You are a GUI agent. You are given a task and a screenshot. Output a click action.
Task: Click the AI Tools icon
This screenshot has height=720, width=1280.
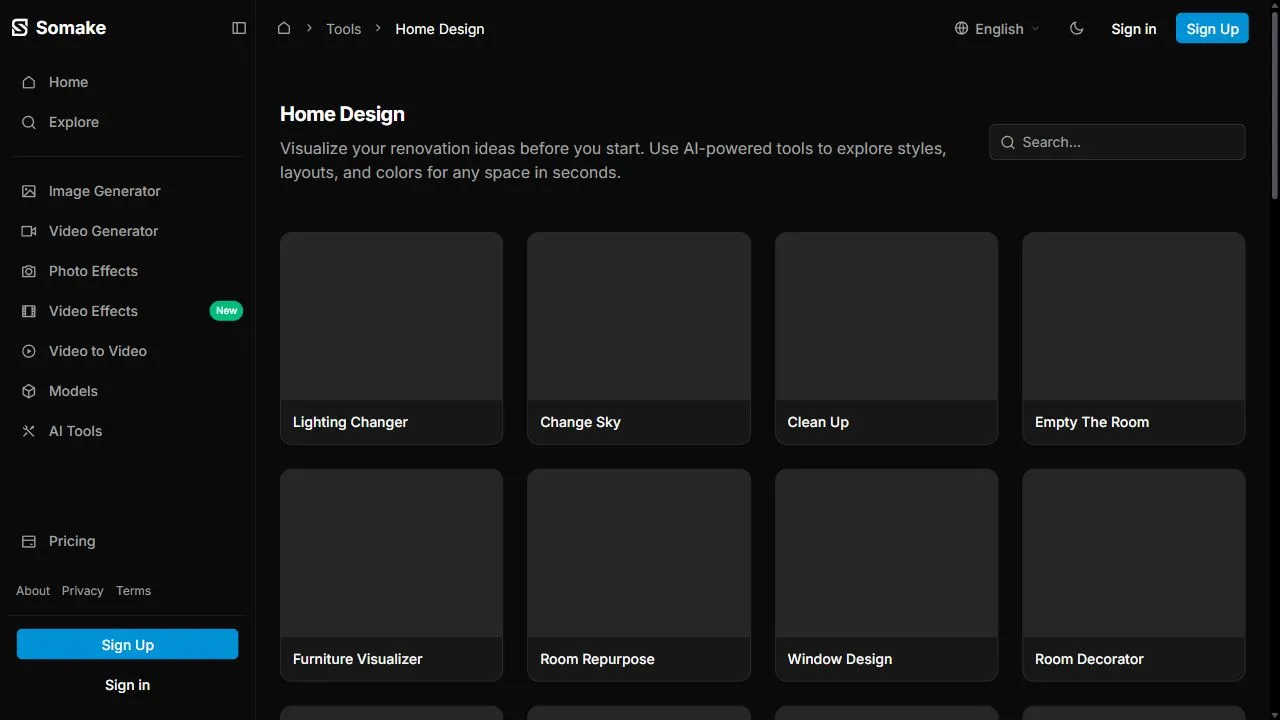point(29,431)
